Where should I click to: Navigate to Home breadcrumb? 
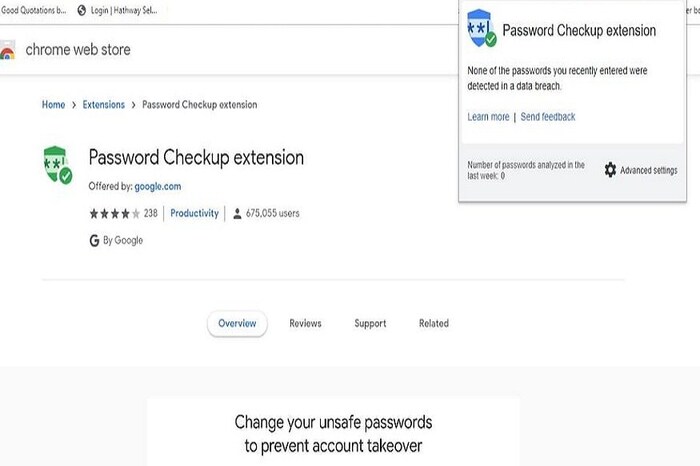pos(53,104)
